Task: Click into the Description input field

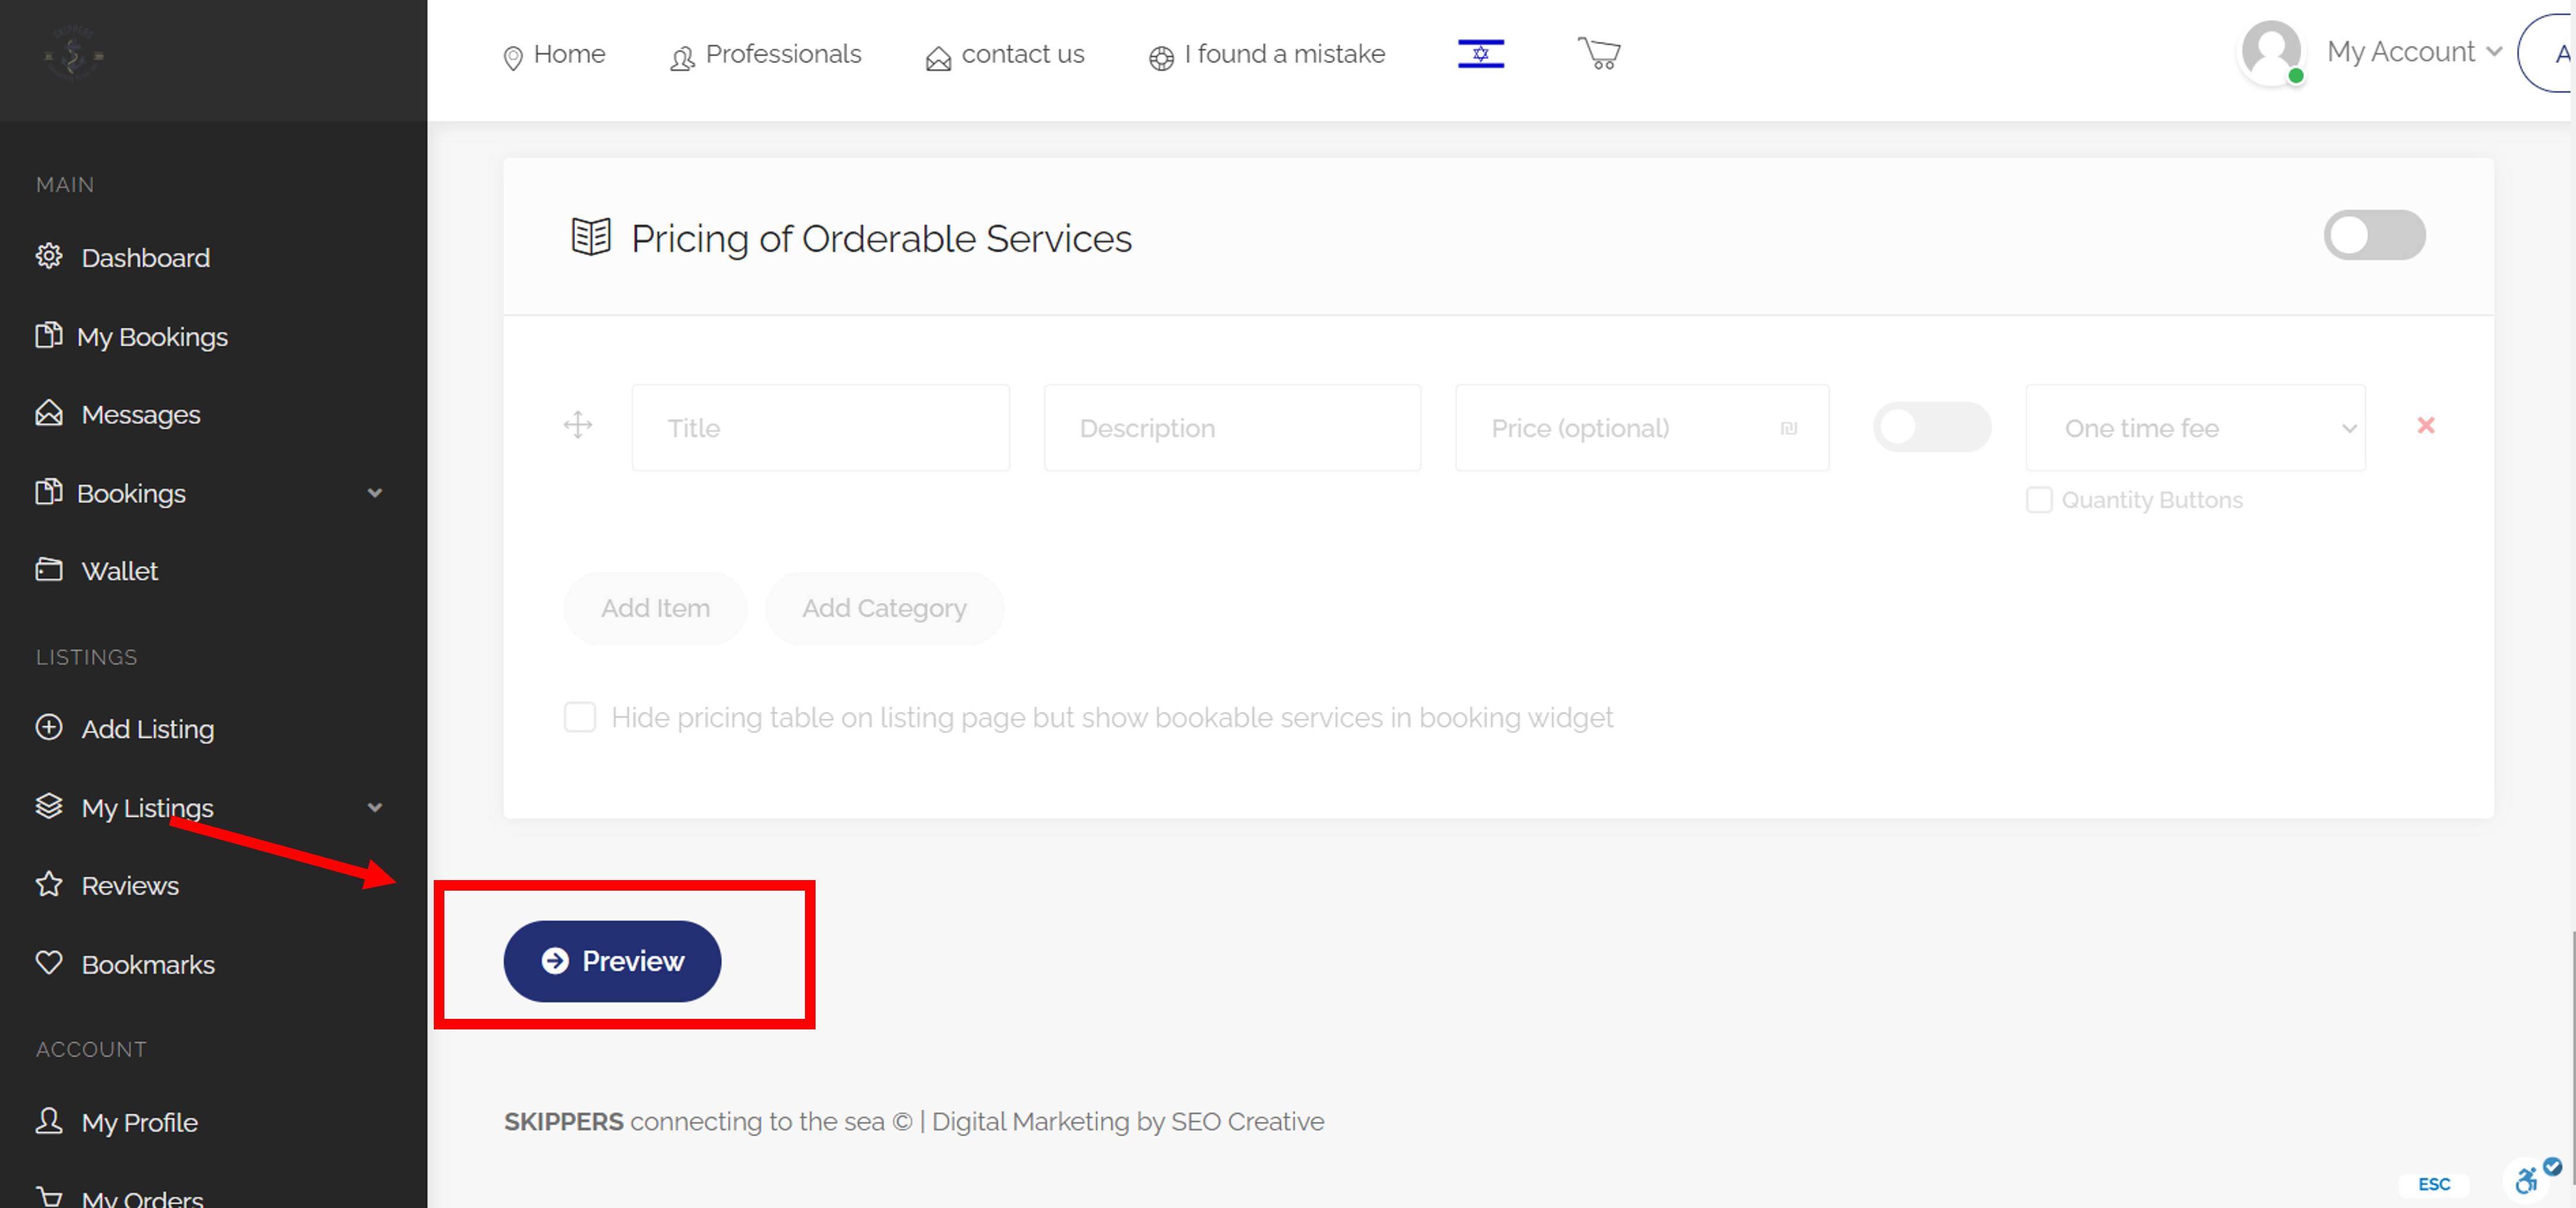Action: point(1231,428)
